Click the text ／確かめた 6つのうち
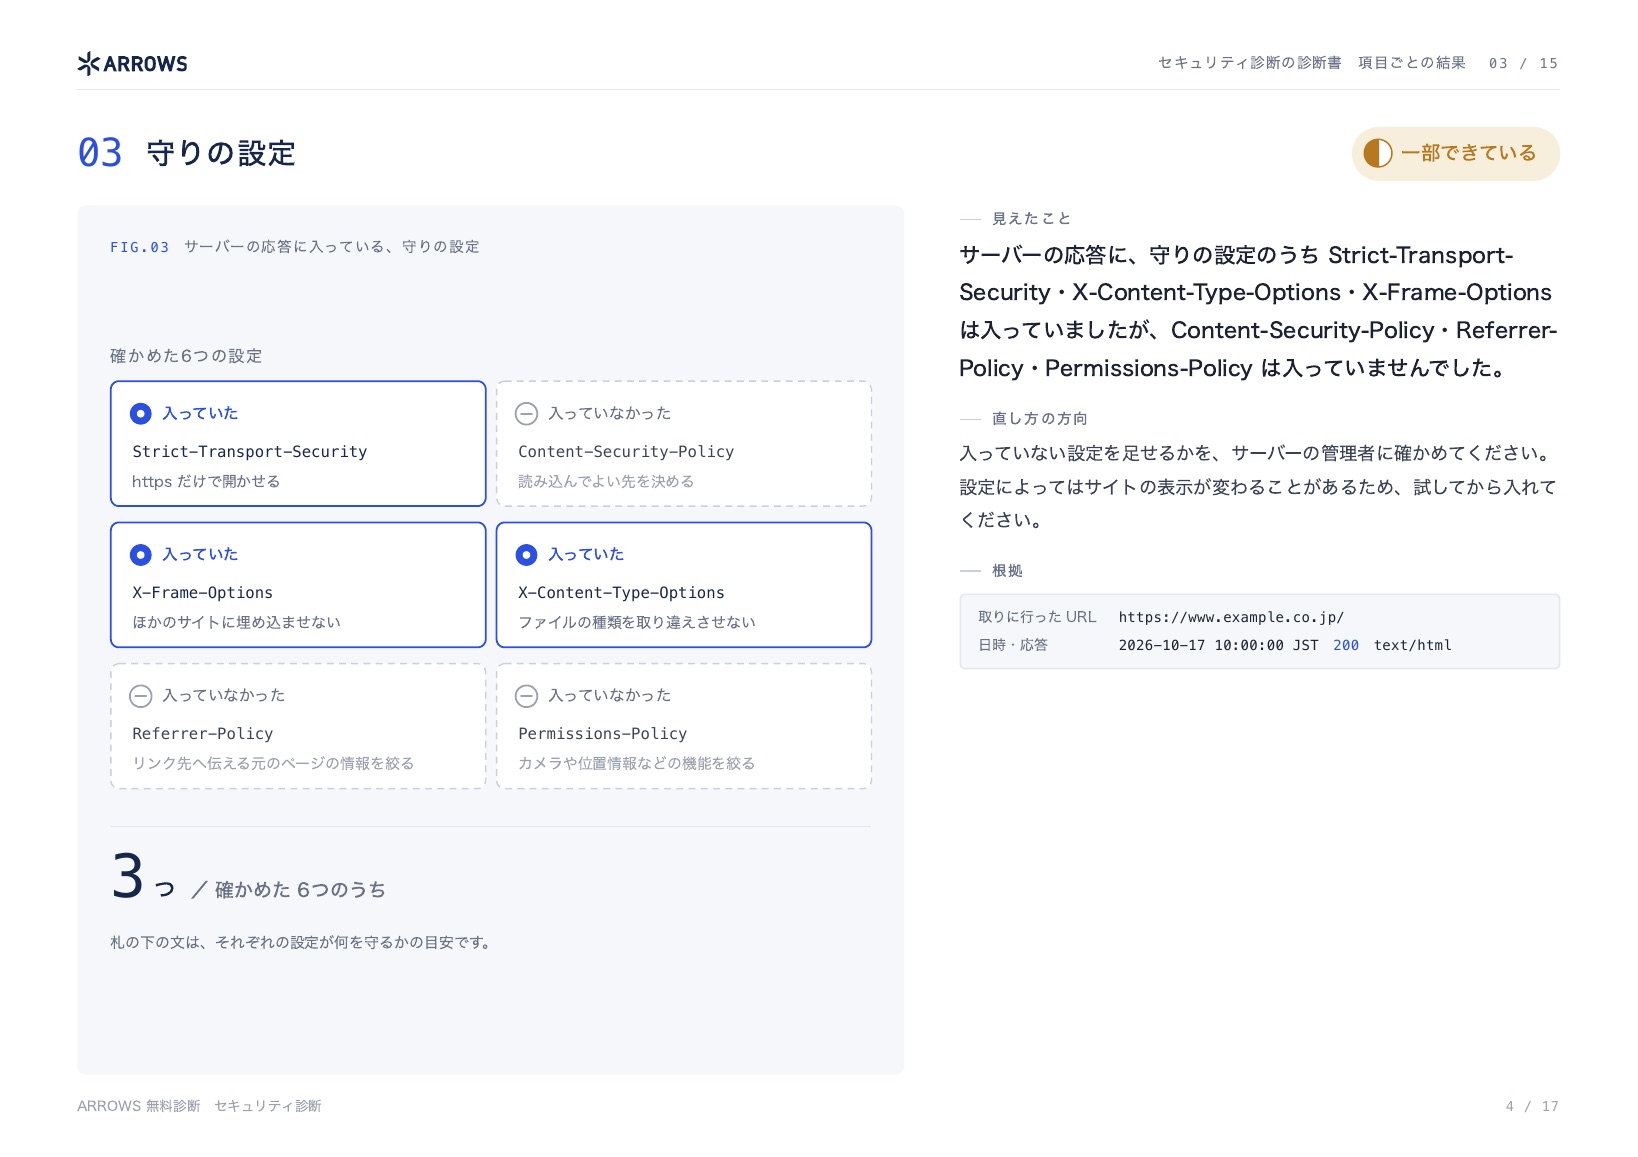 point(288,890)
